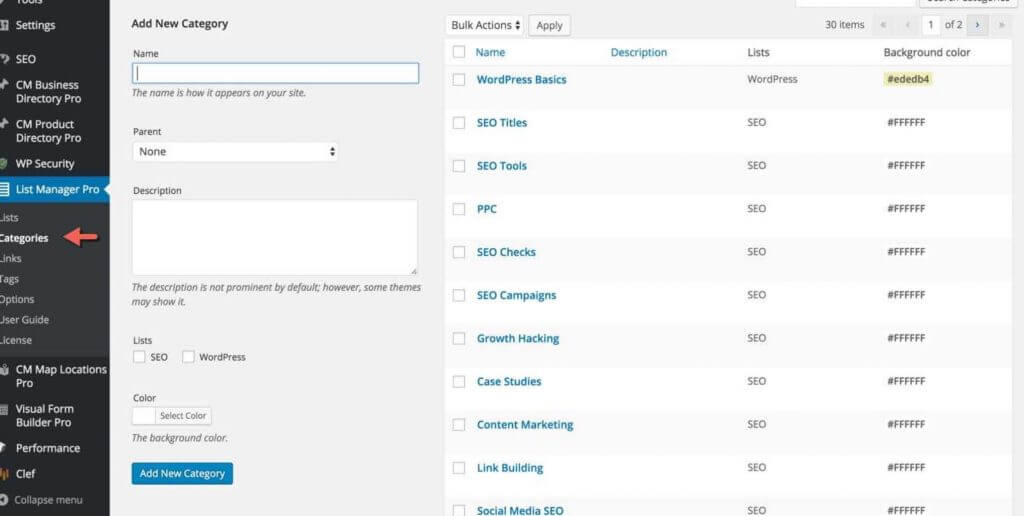Go to next page of categories
Viewport: 1024px width, 516px height.
pos(976,25)
